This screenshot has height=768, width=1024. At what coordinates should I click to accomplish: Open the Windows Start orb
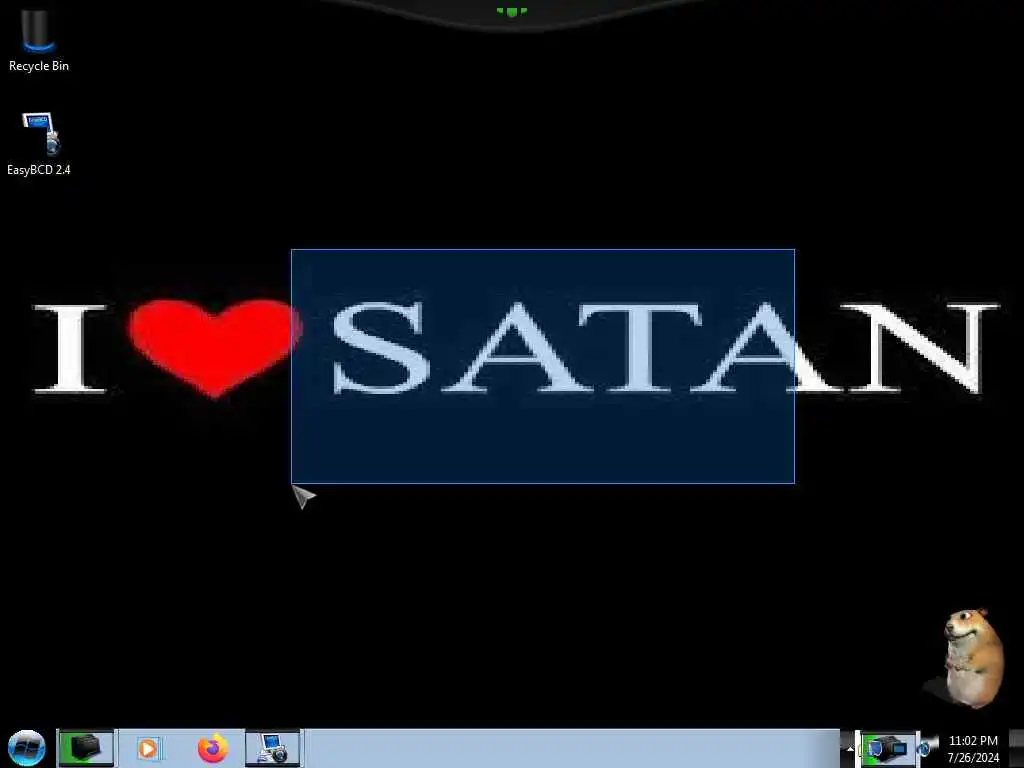[x=26, y=748]
